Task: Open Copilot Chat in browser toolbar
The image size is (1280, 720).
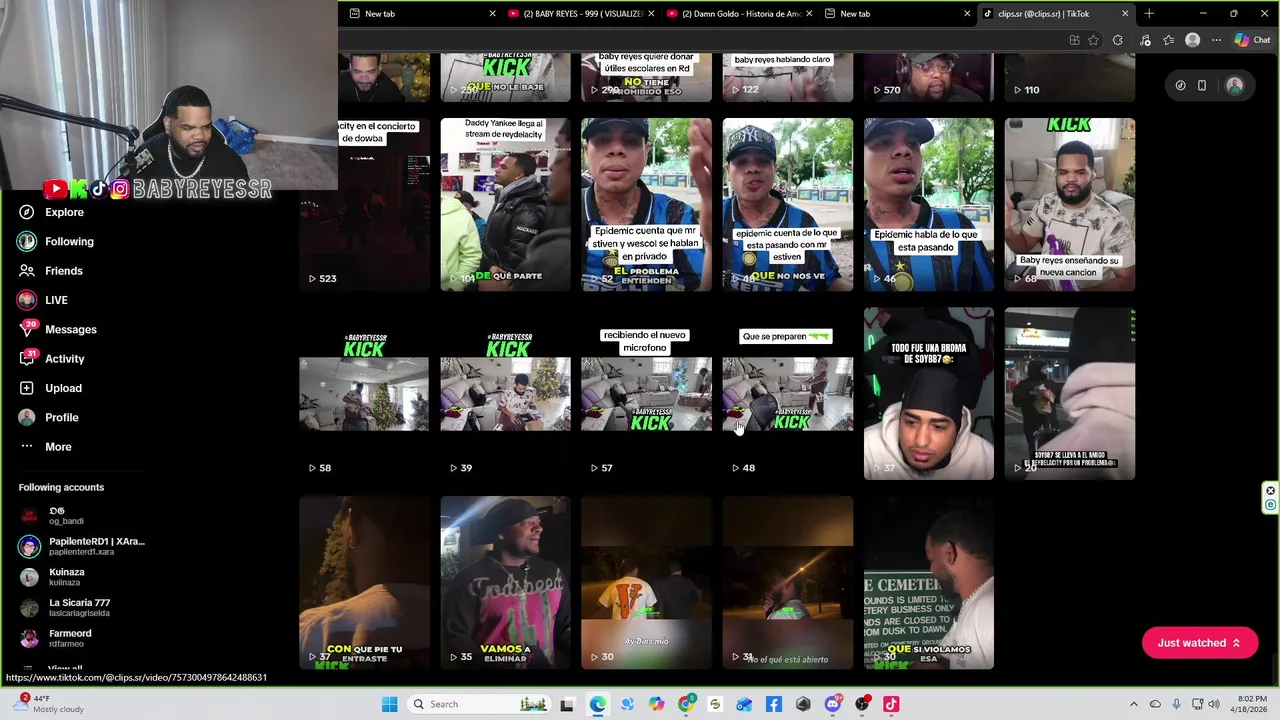Action: click(x=1251, y=40)
